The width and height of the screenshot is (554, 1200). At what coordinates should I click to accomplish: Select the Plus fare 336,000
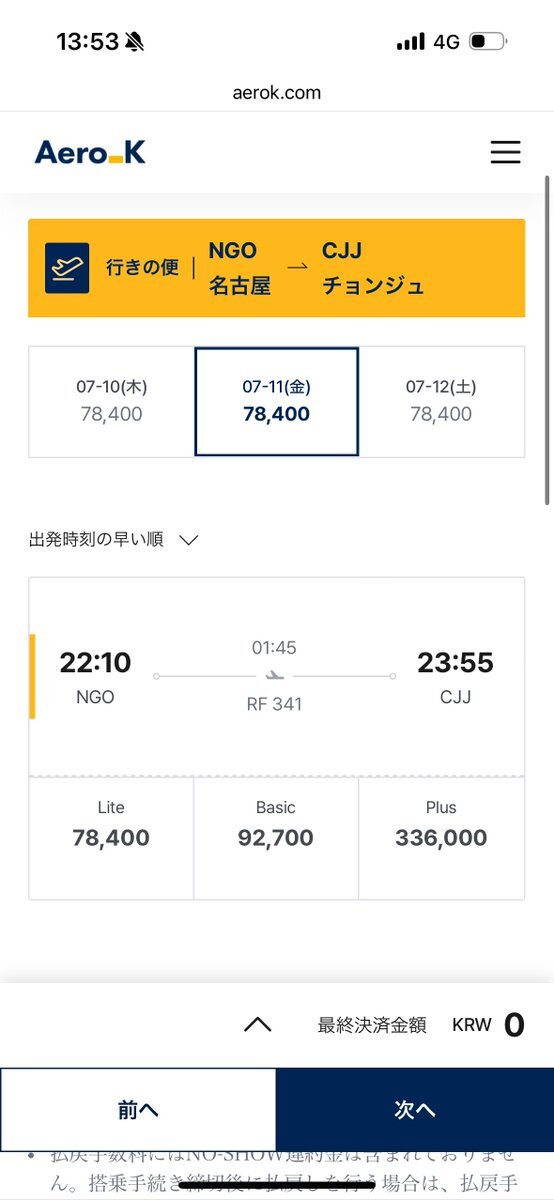tap(441, 839)
